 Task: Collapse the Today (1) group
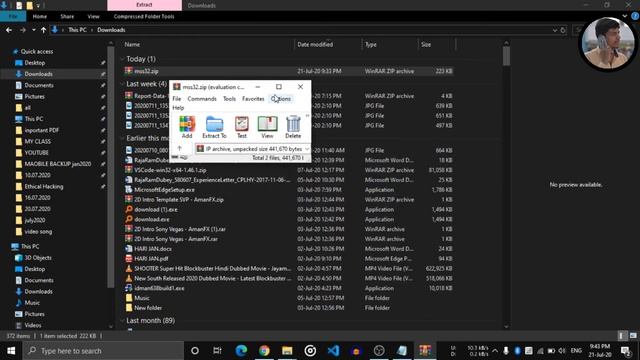(122, 59)
